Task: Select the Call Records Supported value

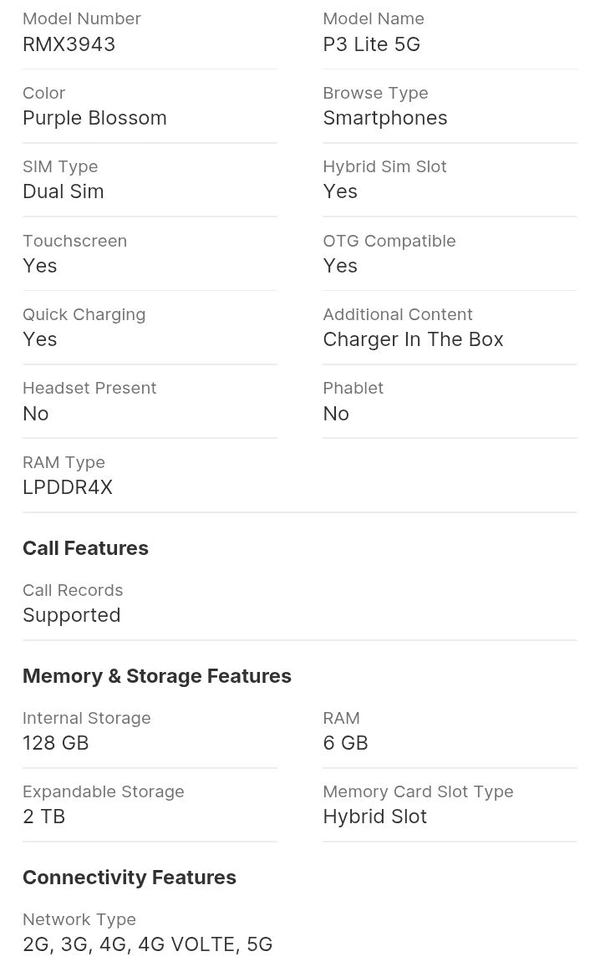Action: [71, 615]
